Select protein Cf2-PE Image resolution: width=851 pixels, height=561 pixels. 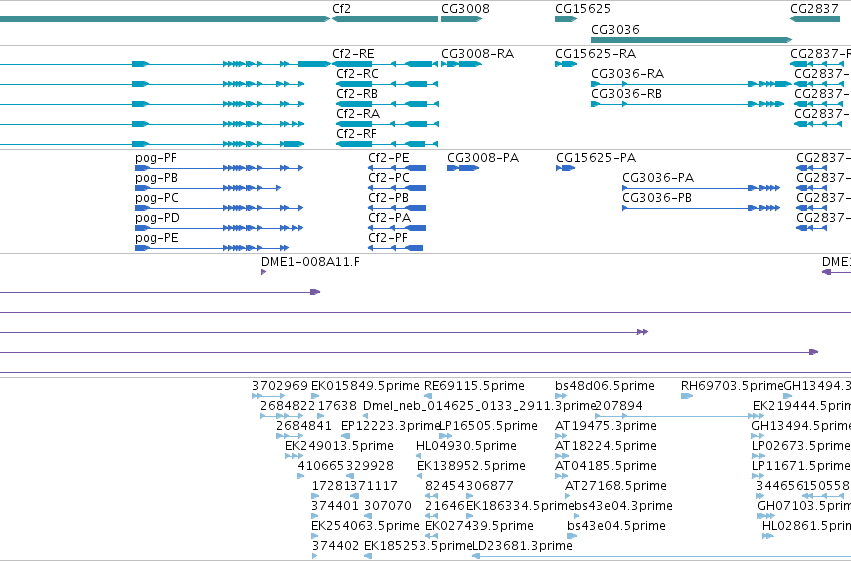point(397,168)
